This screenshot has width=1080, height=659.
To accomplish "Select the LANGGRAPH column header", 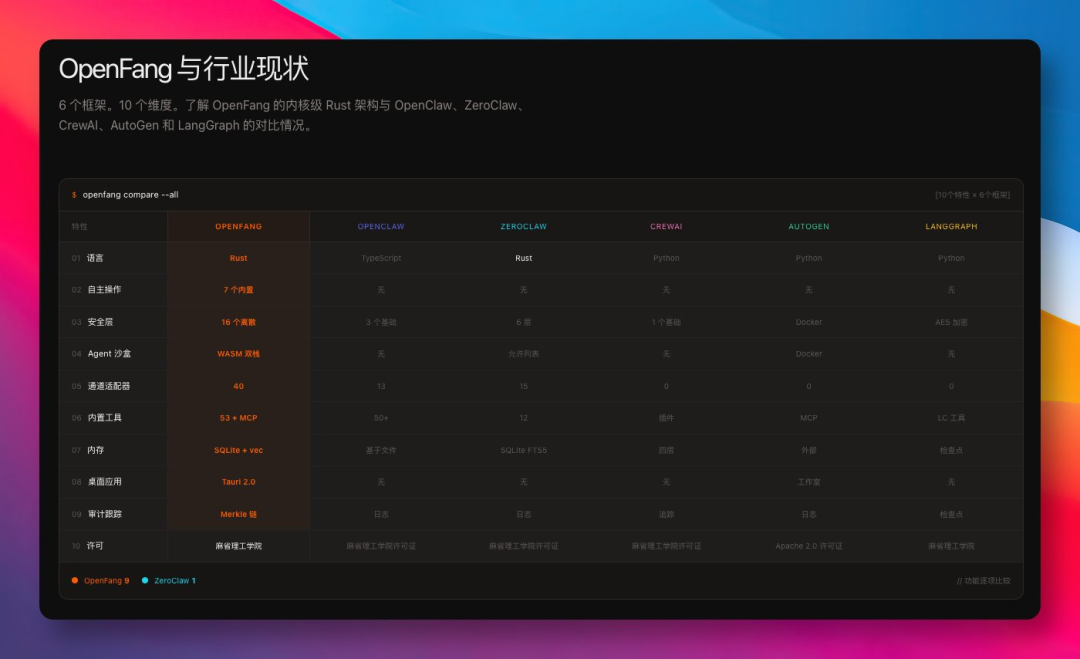I will (951, 226).
